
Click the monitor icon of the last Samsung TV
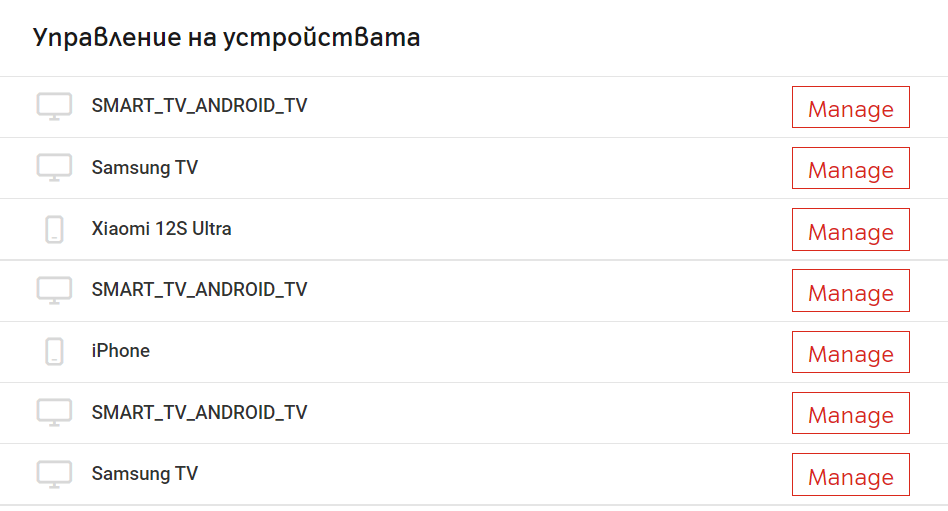point(54,475)
